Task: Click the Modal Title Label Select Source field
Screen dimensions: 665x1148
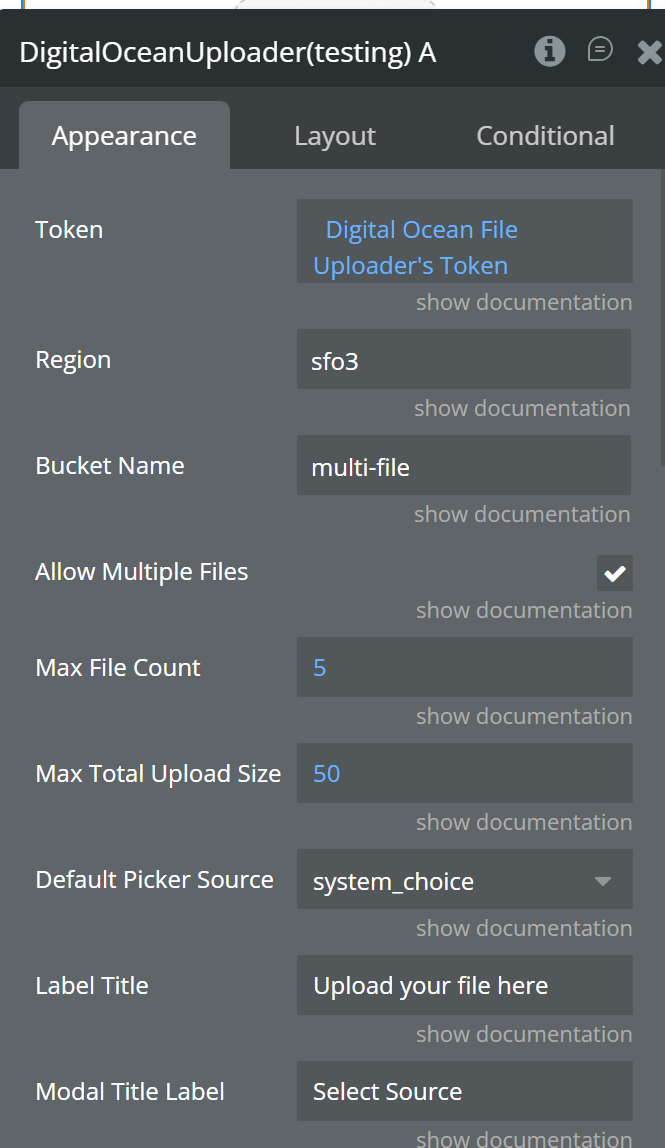Action: (464, 1092)
